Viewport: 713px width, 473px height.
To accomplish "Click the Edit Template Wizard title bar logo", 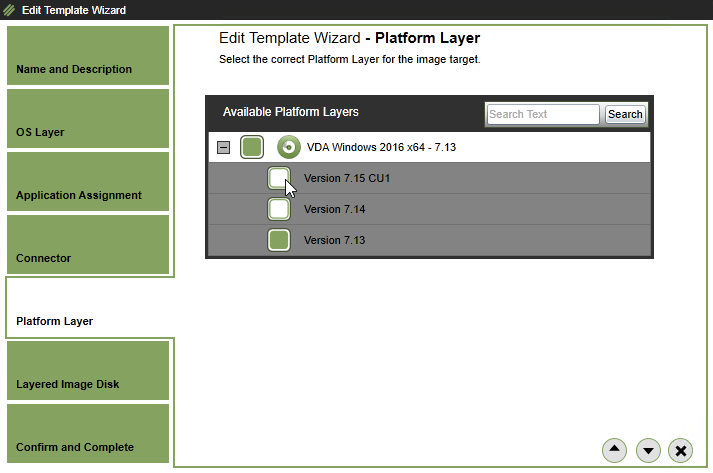I will (9, 10).
